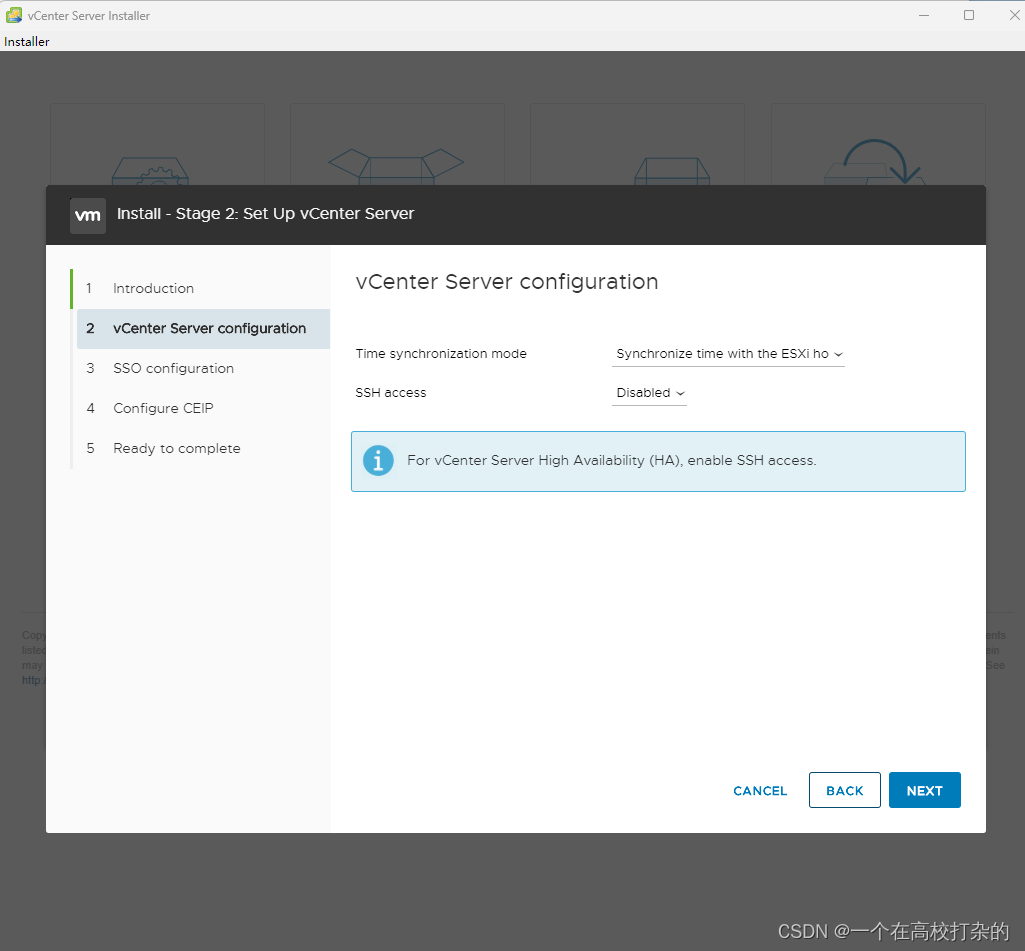Minimize the vCenter Server Installer window
Screen dimensions: 1025x951
(924, 15)
